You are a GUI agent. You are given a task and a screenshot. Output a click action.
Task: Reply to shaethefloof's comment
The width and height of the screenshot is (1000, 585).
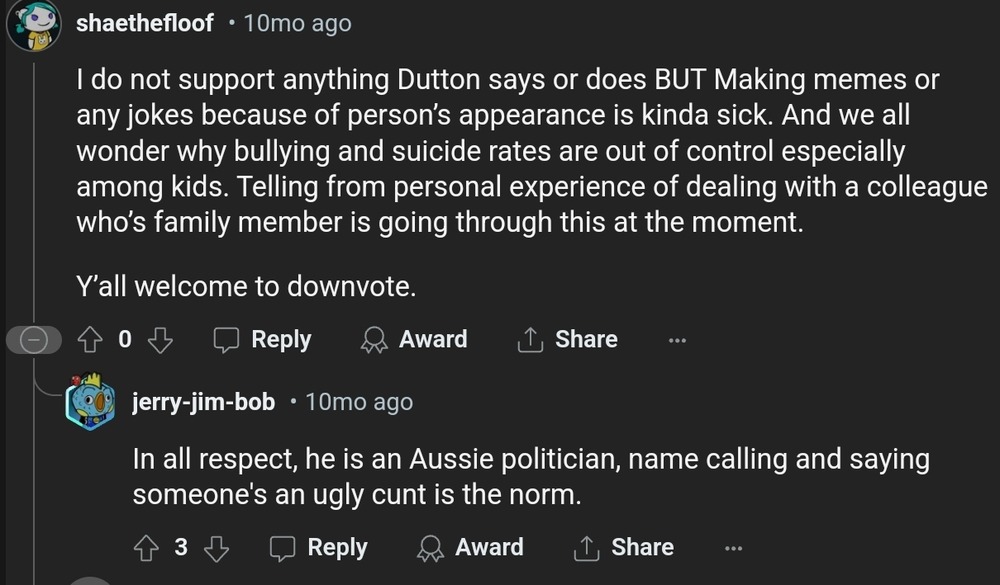point(263,340)
